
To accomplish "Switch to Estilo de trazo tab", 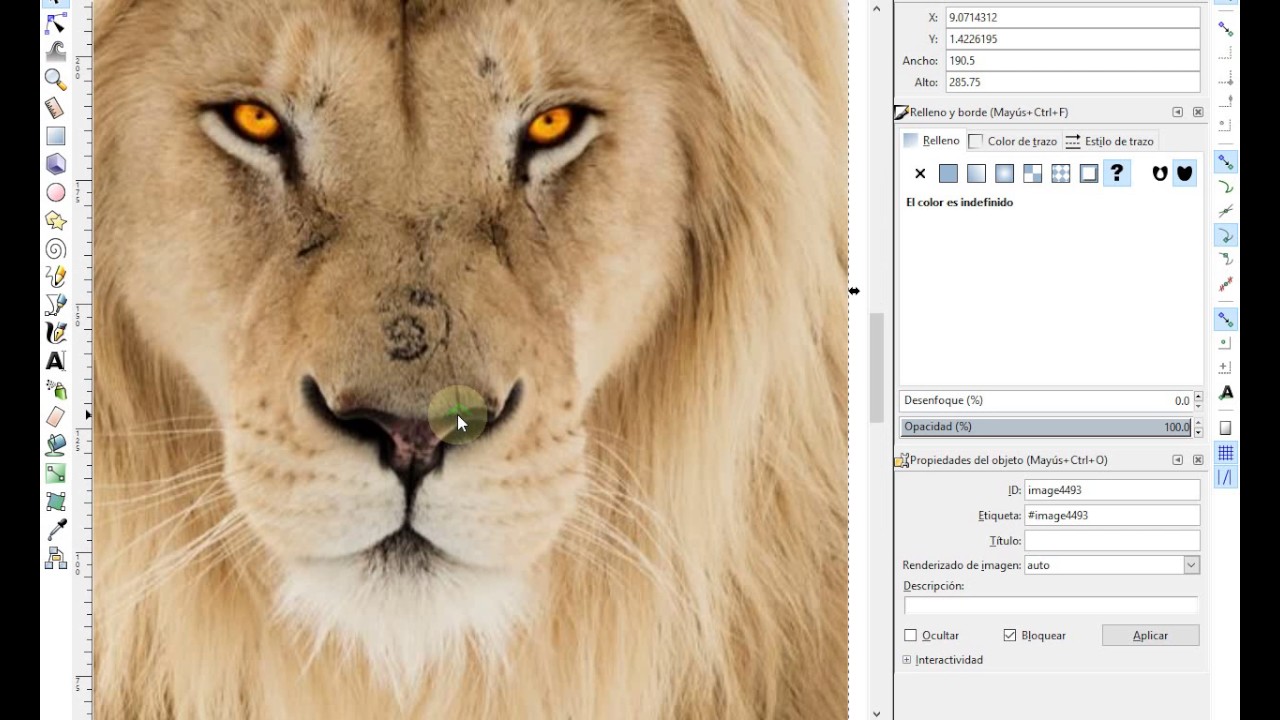I will pos(1109,141).
